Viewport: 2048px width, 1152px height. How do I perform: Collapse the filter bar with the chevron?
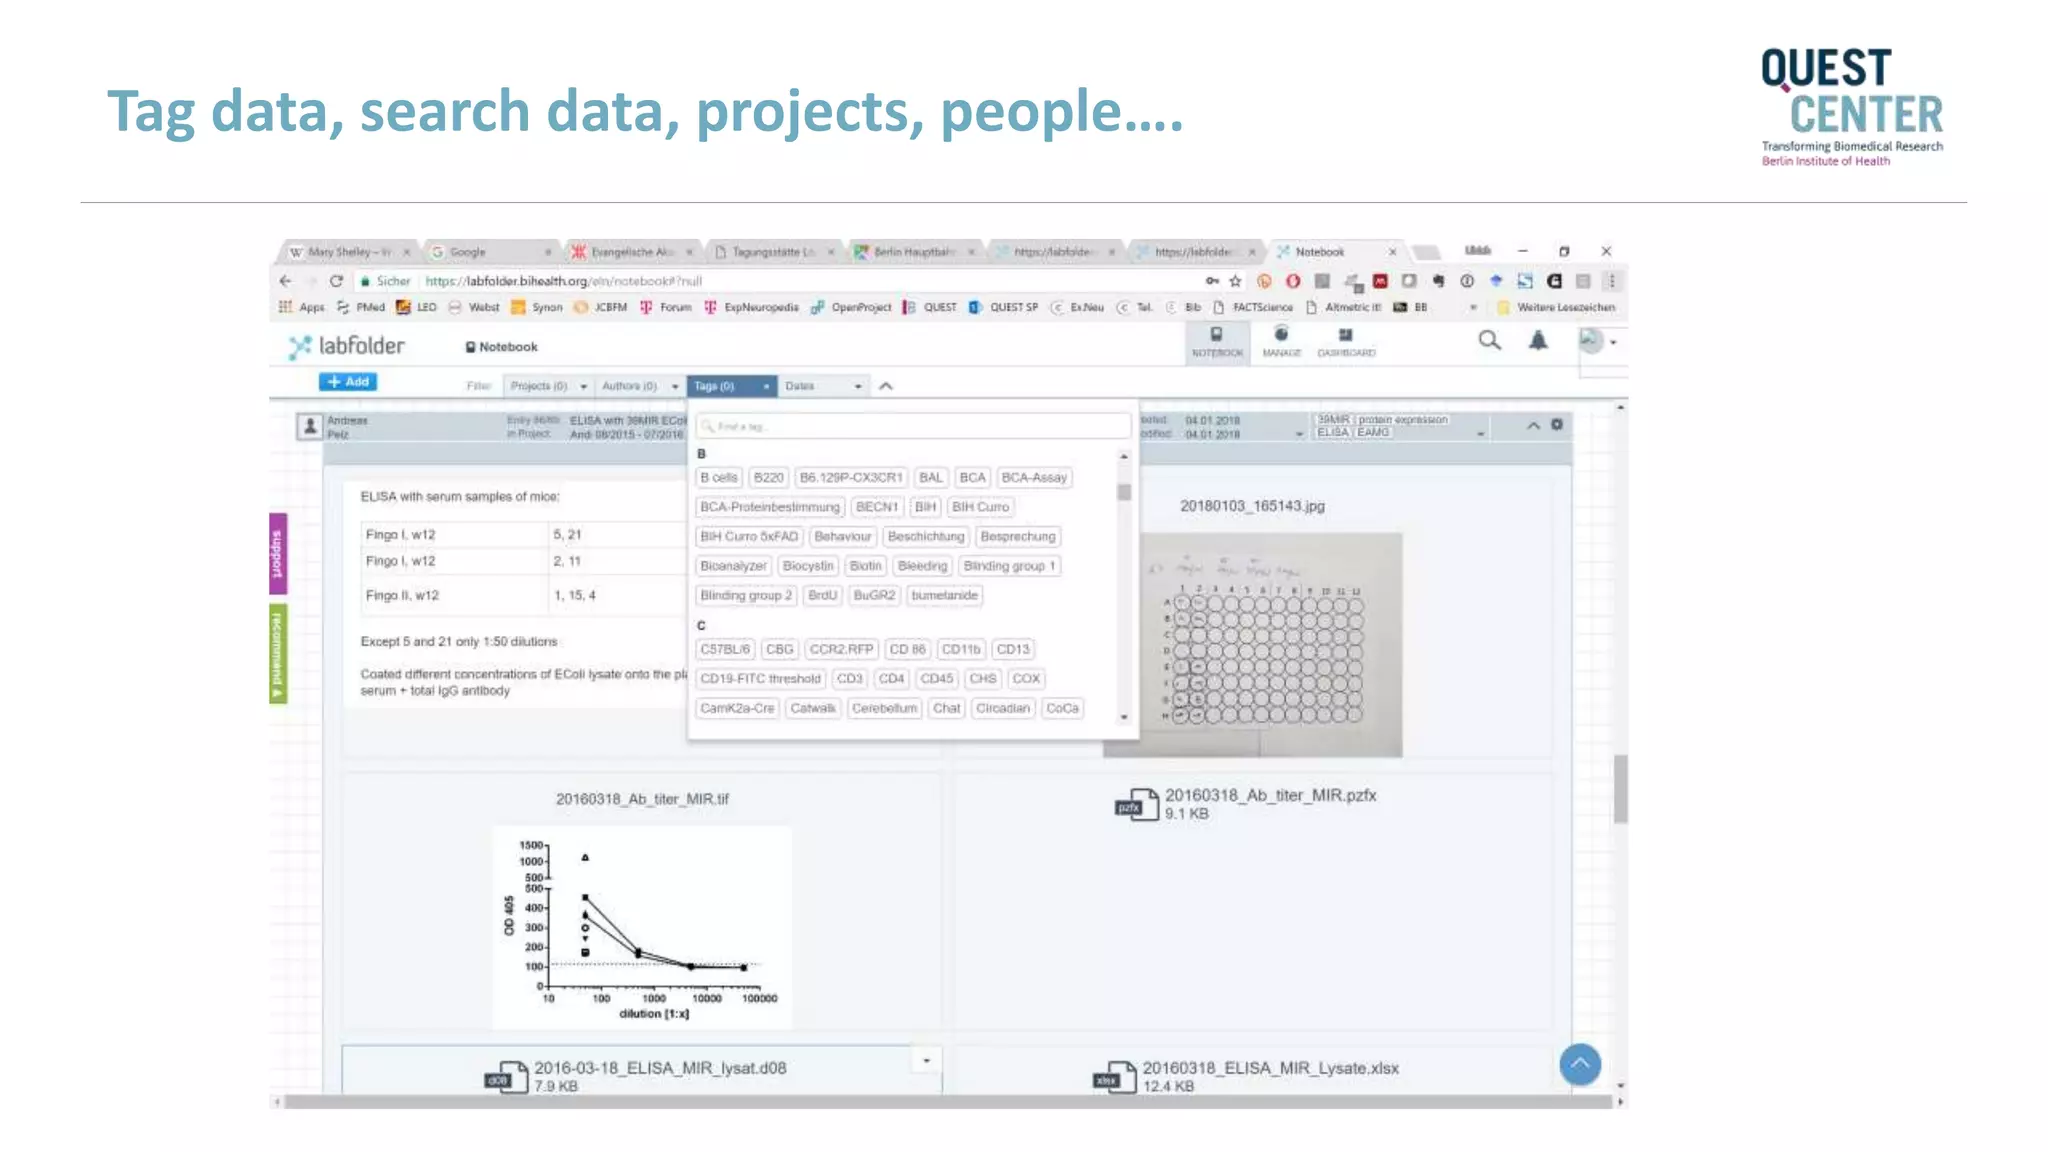886,386
